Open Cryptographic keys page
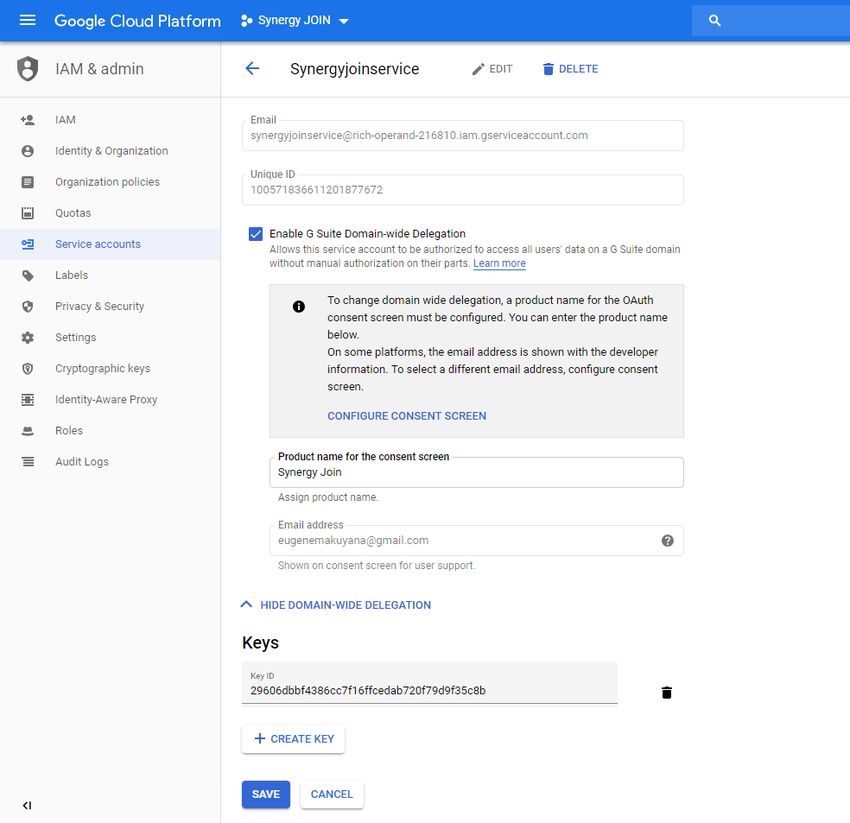Image resolution: width=850 pixels, height=823 pixels. 110,369
